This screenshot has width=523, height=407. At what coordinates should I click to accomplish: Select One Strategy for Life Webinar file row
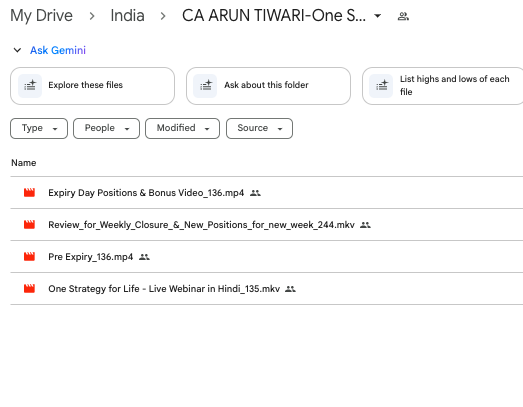point(267,289)
